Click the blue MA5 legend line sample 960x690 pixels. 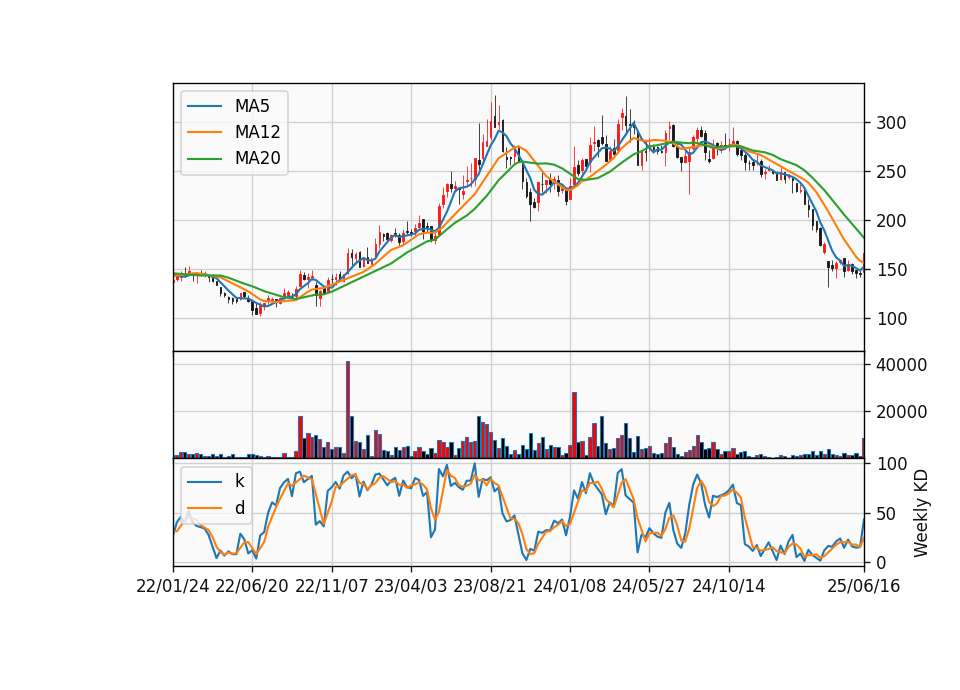click(204, 106)
